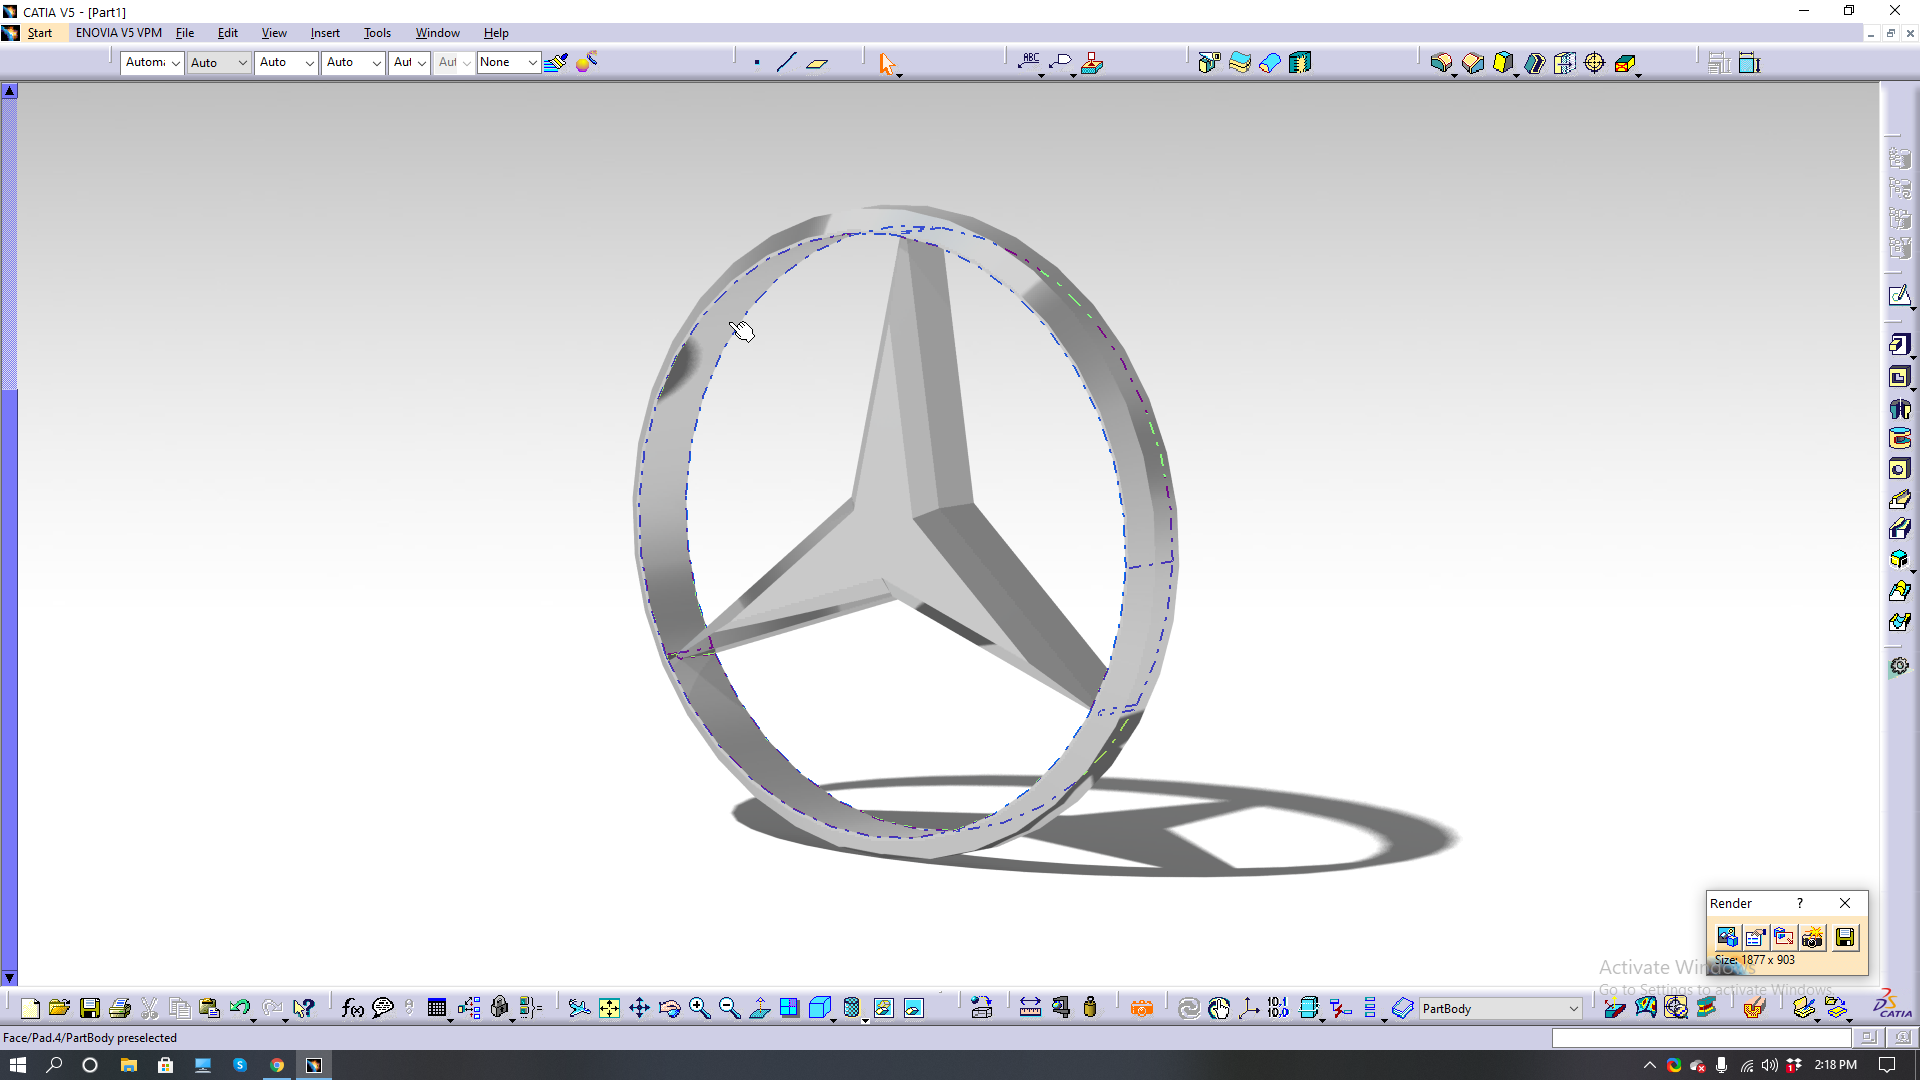Open Chrome from the Windows taskbar
The width and height of the screenshot is (1920, 1080).
(277, 1065)
